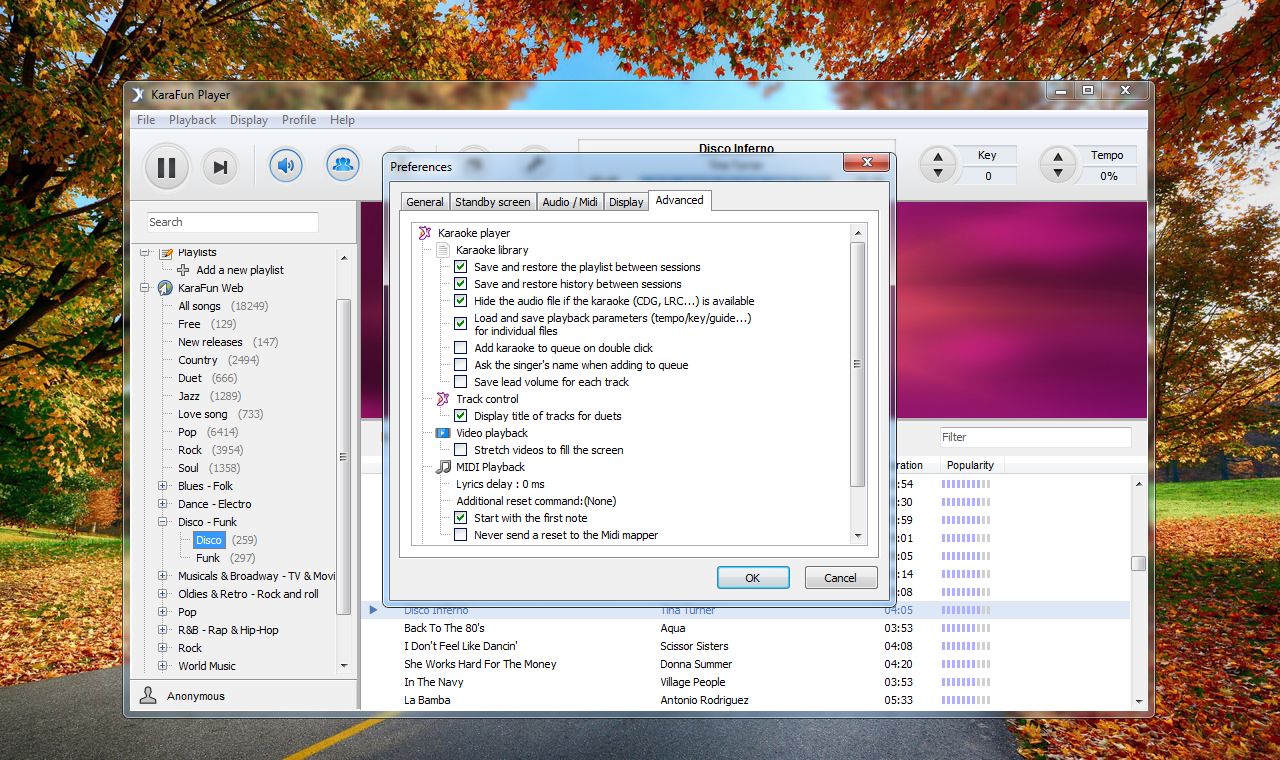Sort songs by the Popularity column header
This screenshot has width=1280, height=760.
[970, 465]
